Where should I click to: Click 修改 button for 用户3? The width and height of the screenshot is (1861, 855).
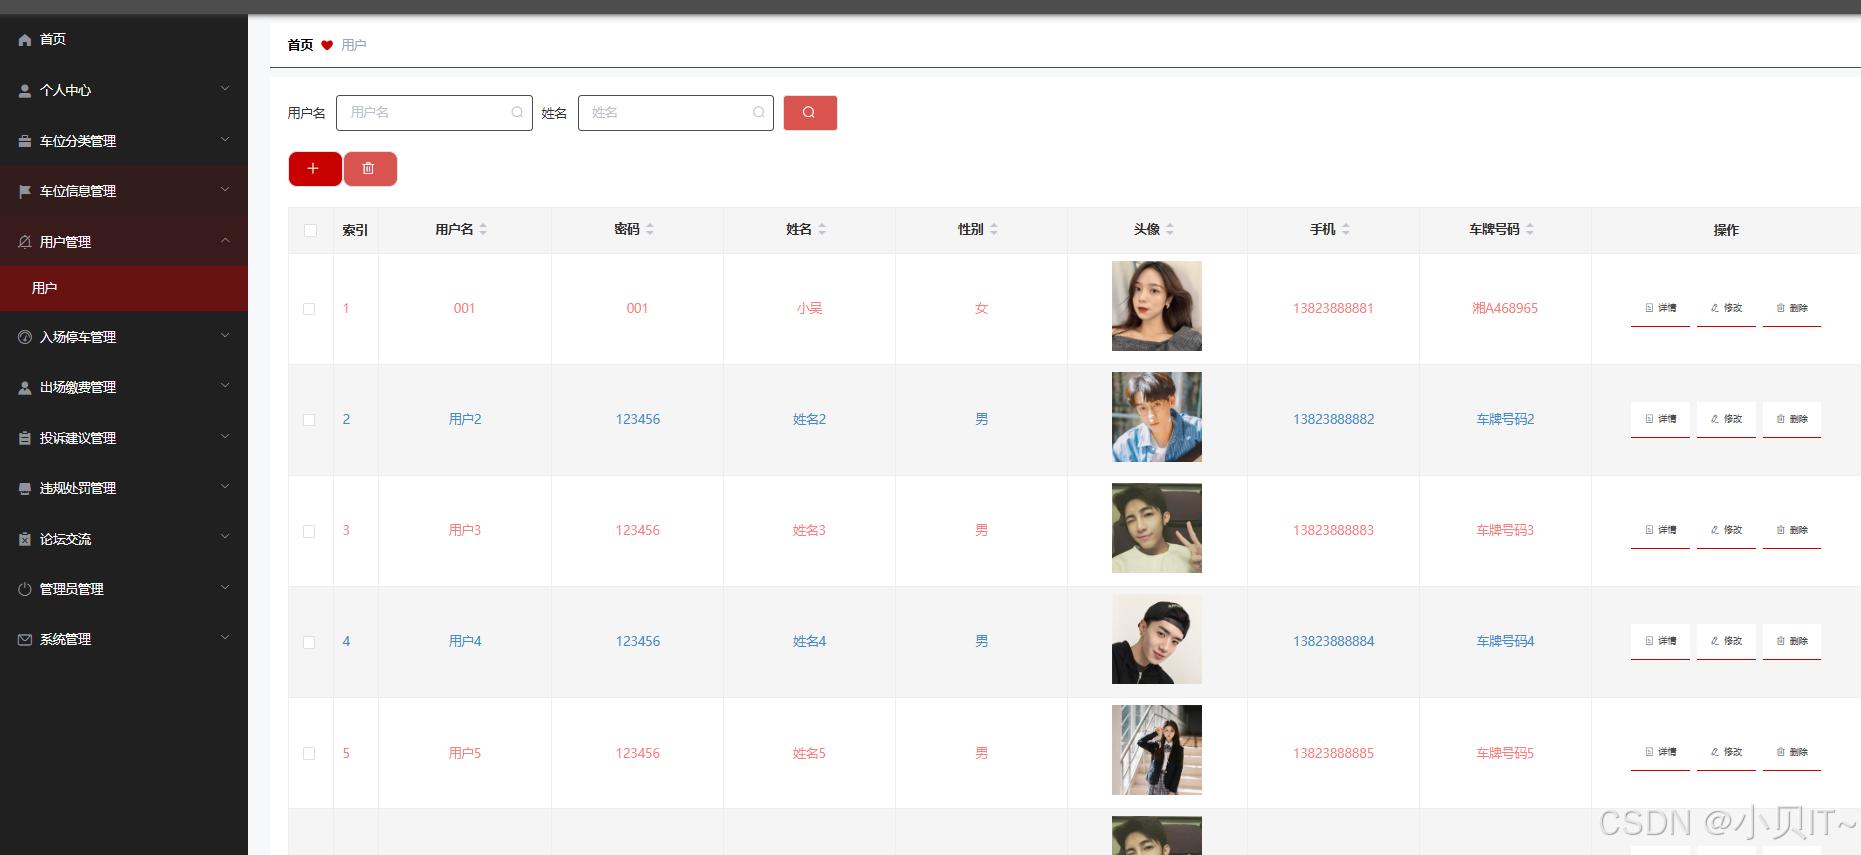point(1726,530)
